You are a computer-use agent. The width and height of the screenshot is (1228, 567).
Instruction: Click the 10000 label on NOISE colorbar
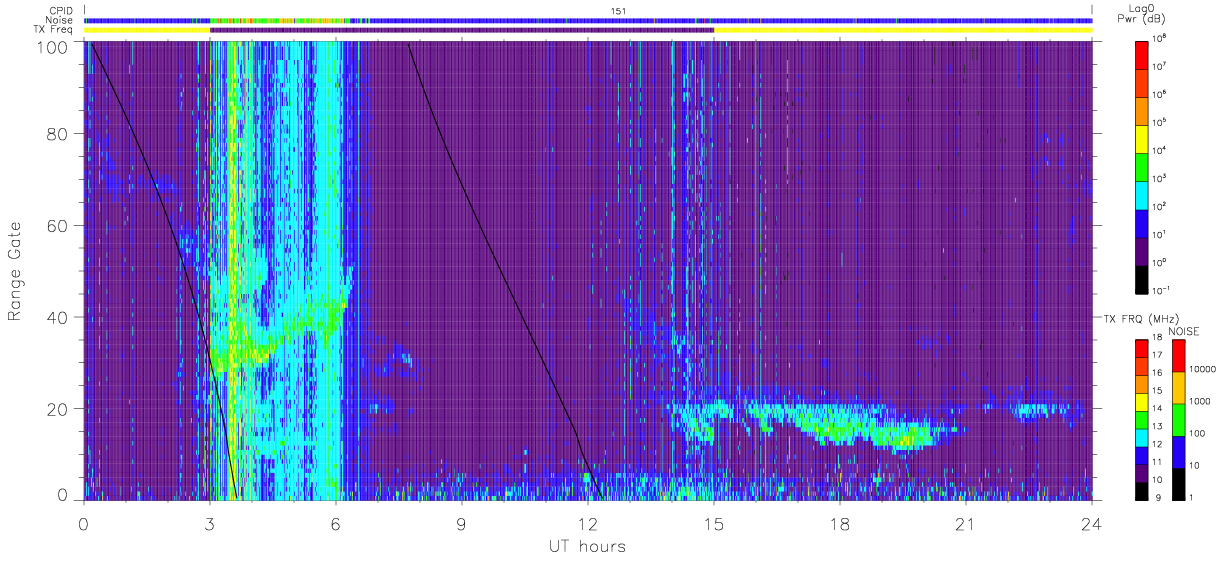[x=1202, y=370]
